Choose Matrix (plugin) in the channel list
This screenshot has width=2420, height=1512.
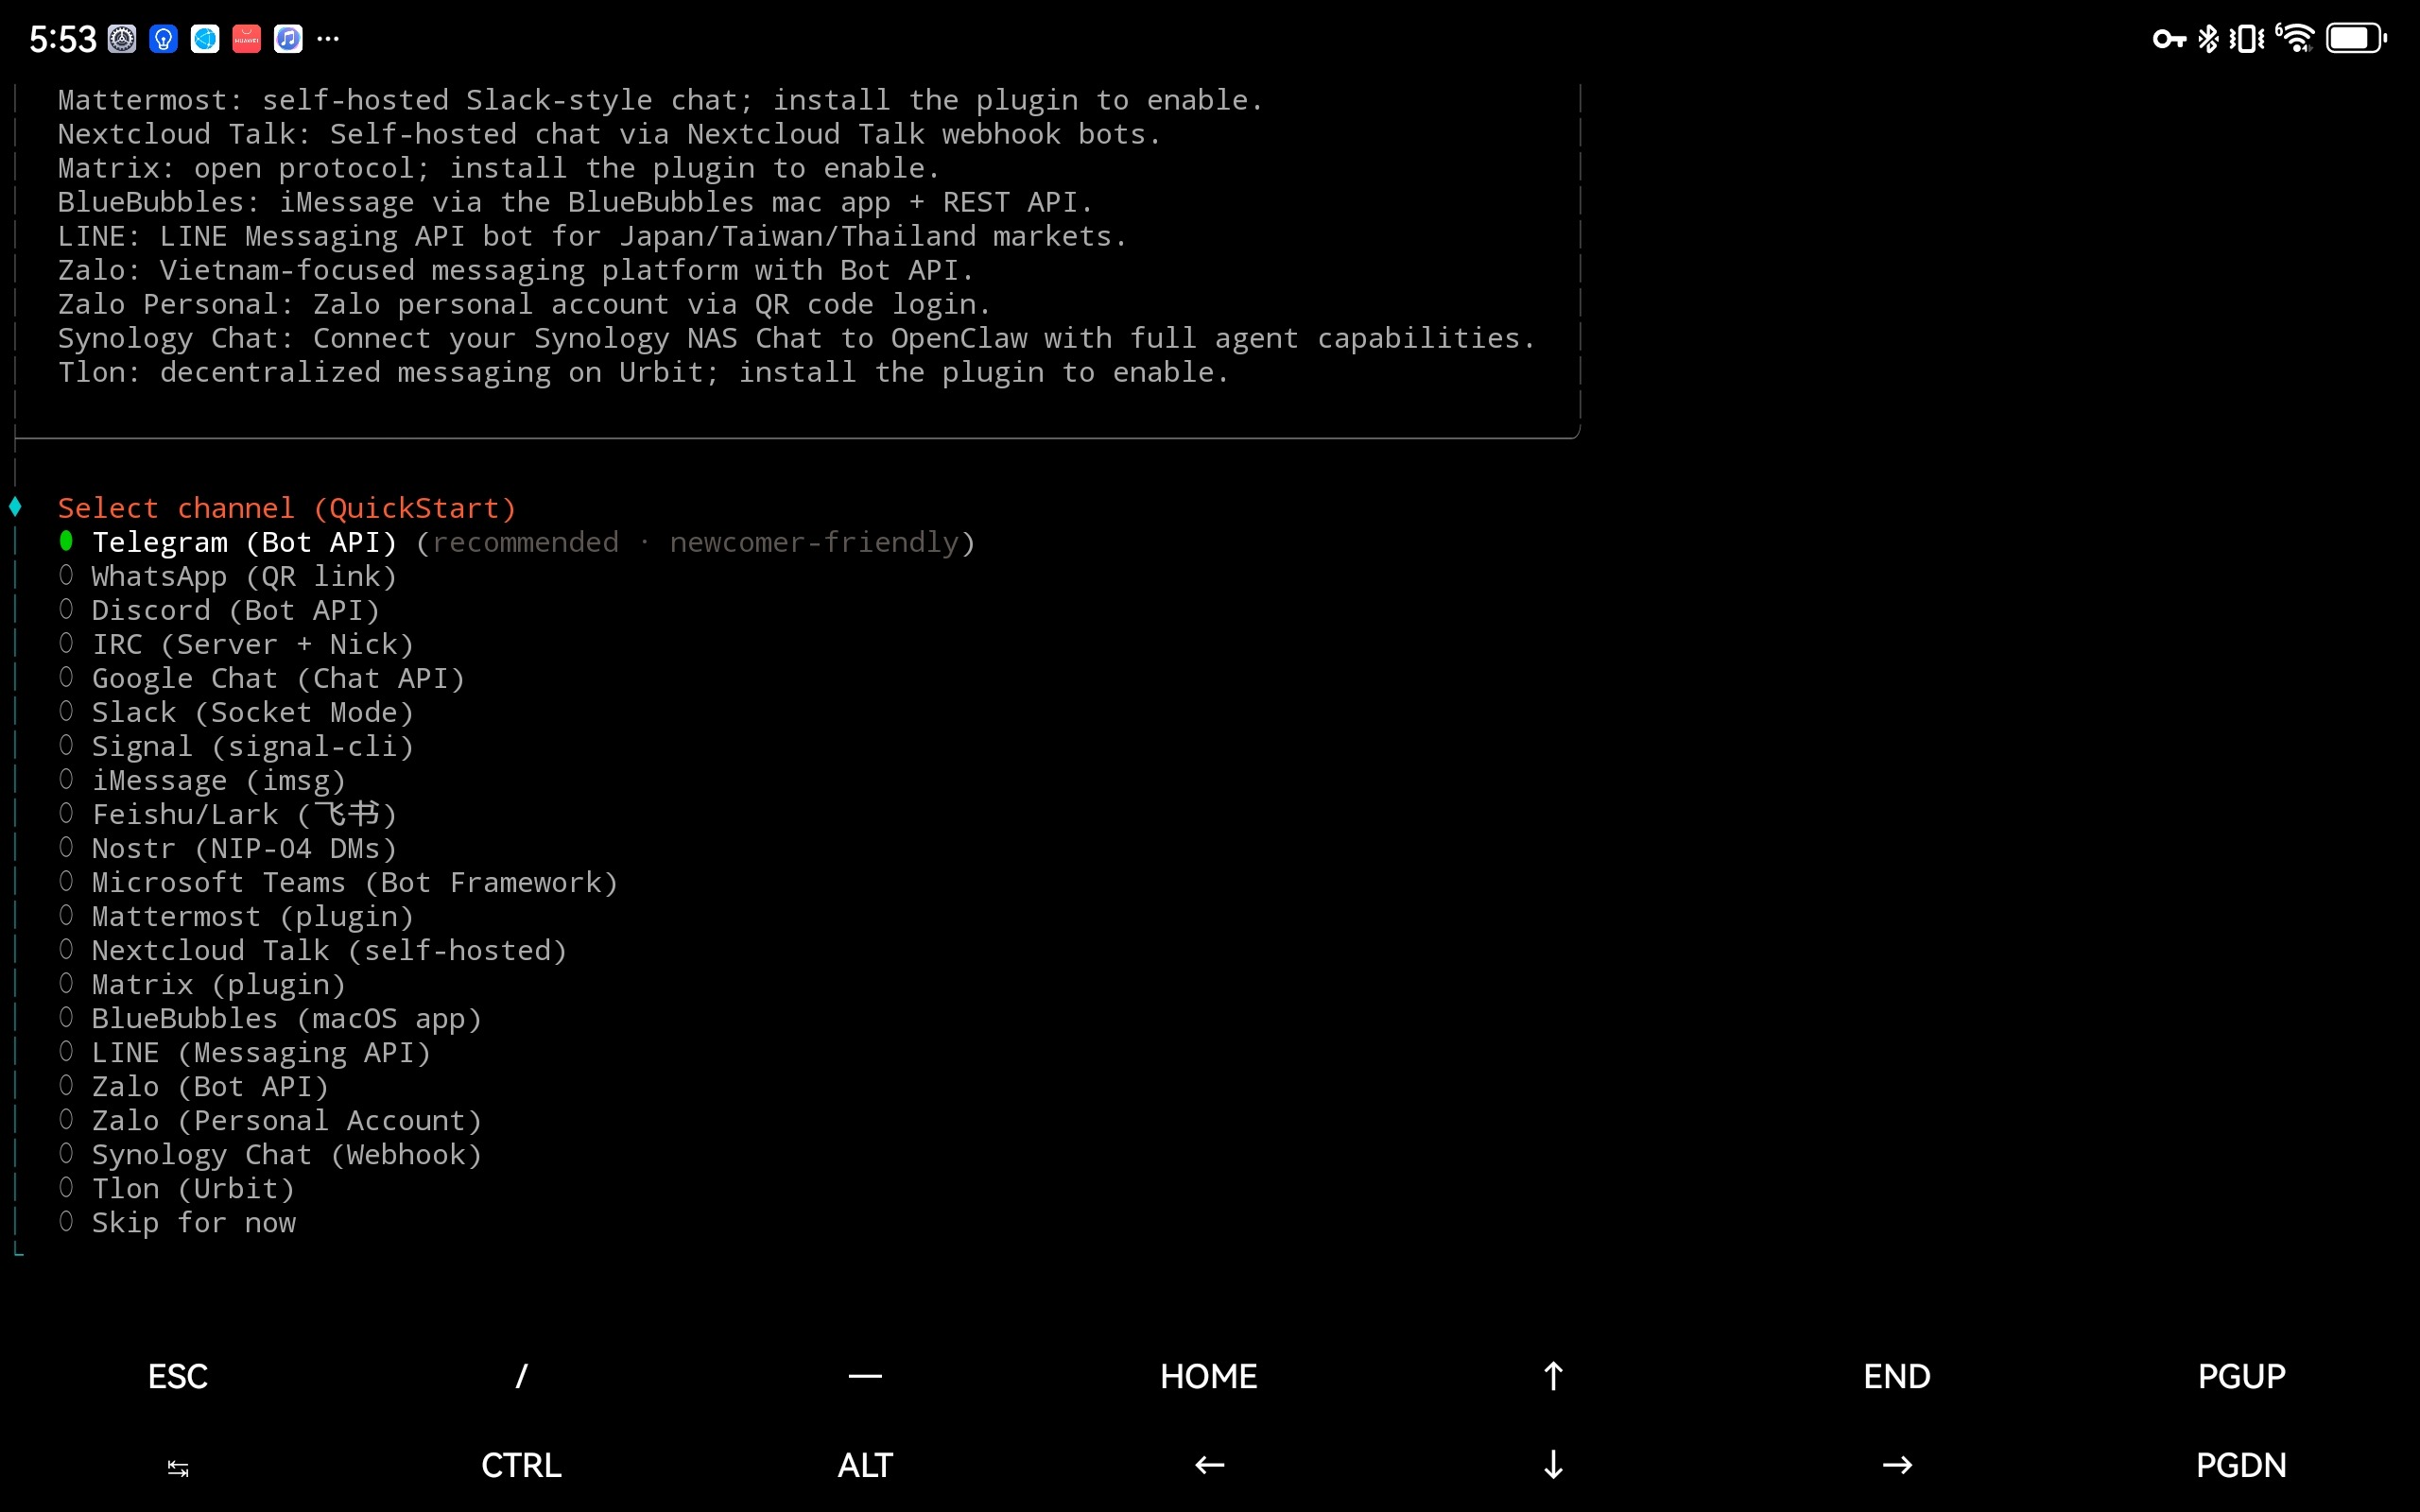pyautogui.click(x=202, y=984)
